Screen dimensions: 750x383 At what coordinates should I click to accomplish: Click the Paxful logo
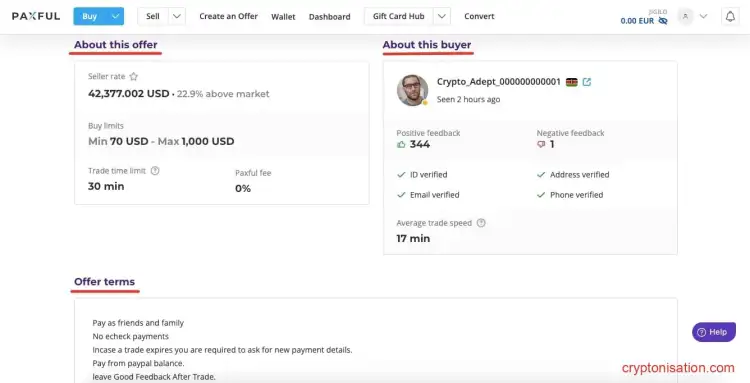36,16
